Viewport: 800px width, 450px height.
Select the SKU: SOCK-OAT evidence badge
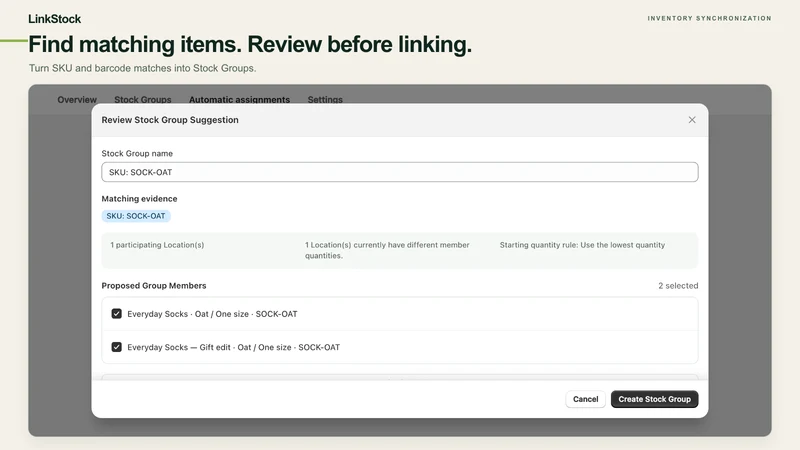(136, 216)
